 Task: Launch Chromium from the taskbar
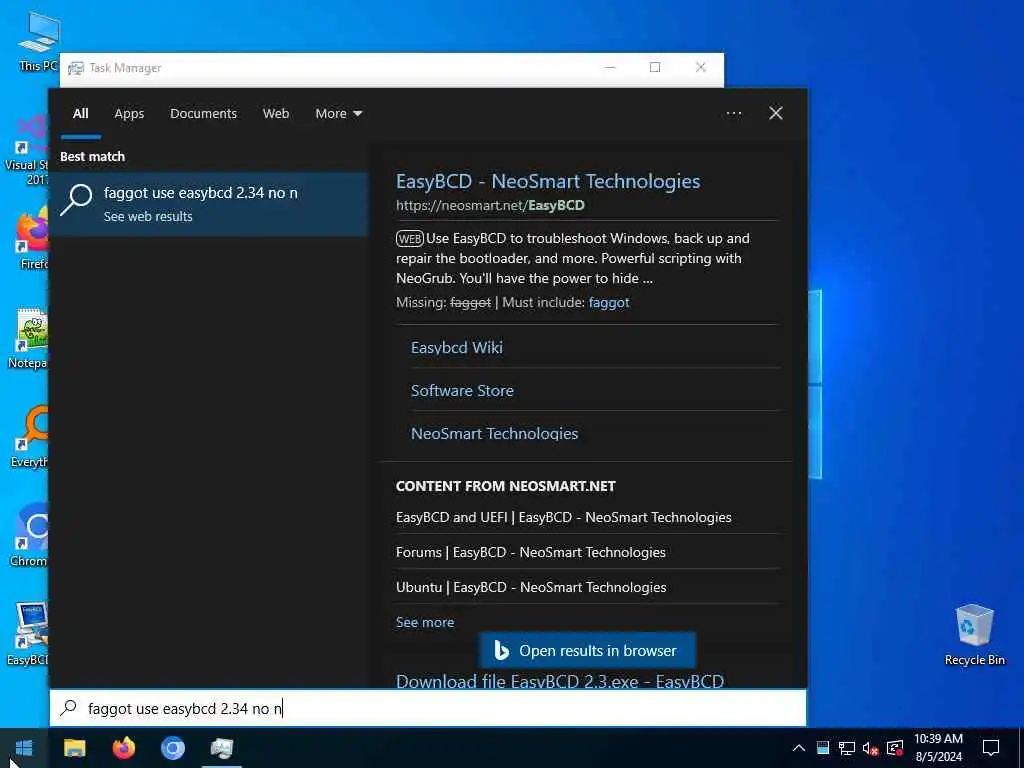coord(173,748)
